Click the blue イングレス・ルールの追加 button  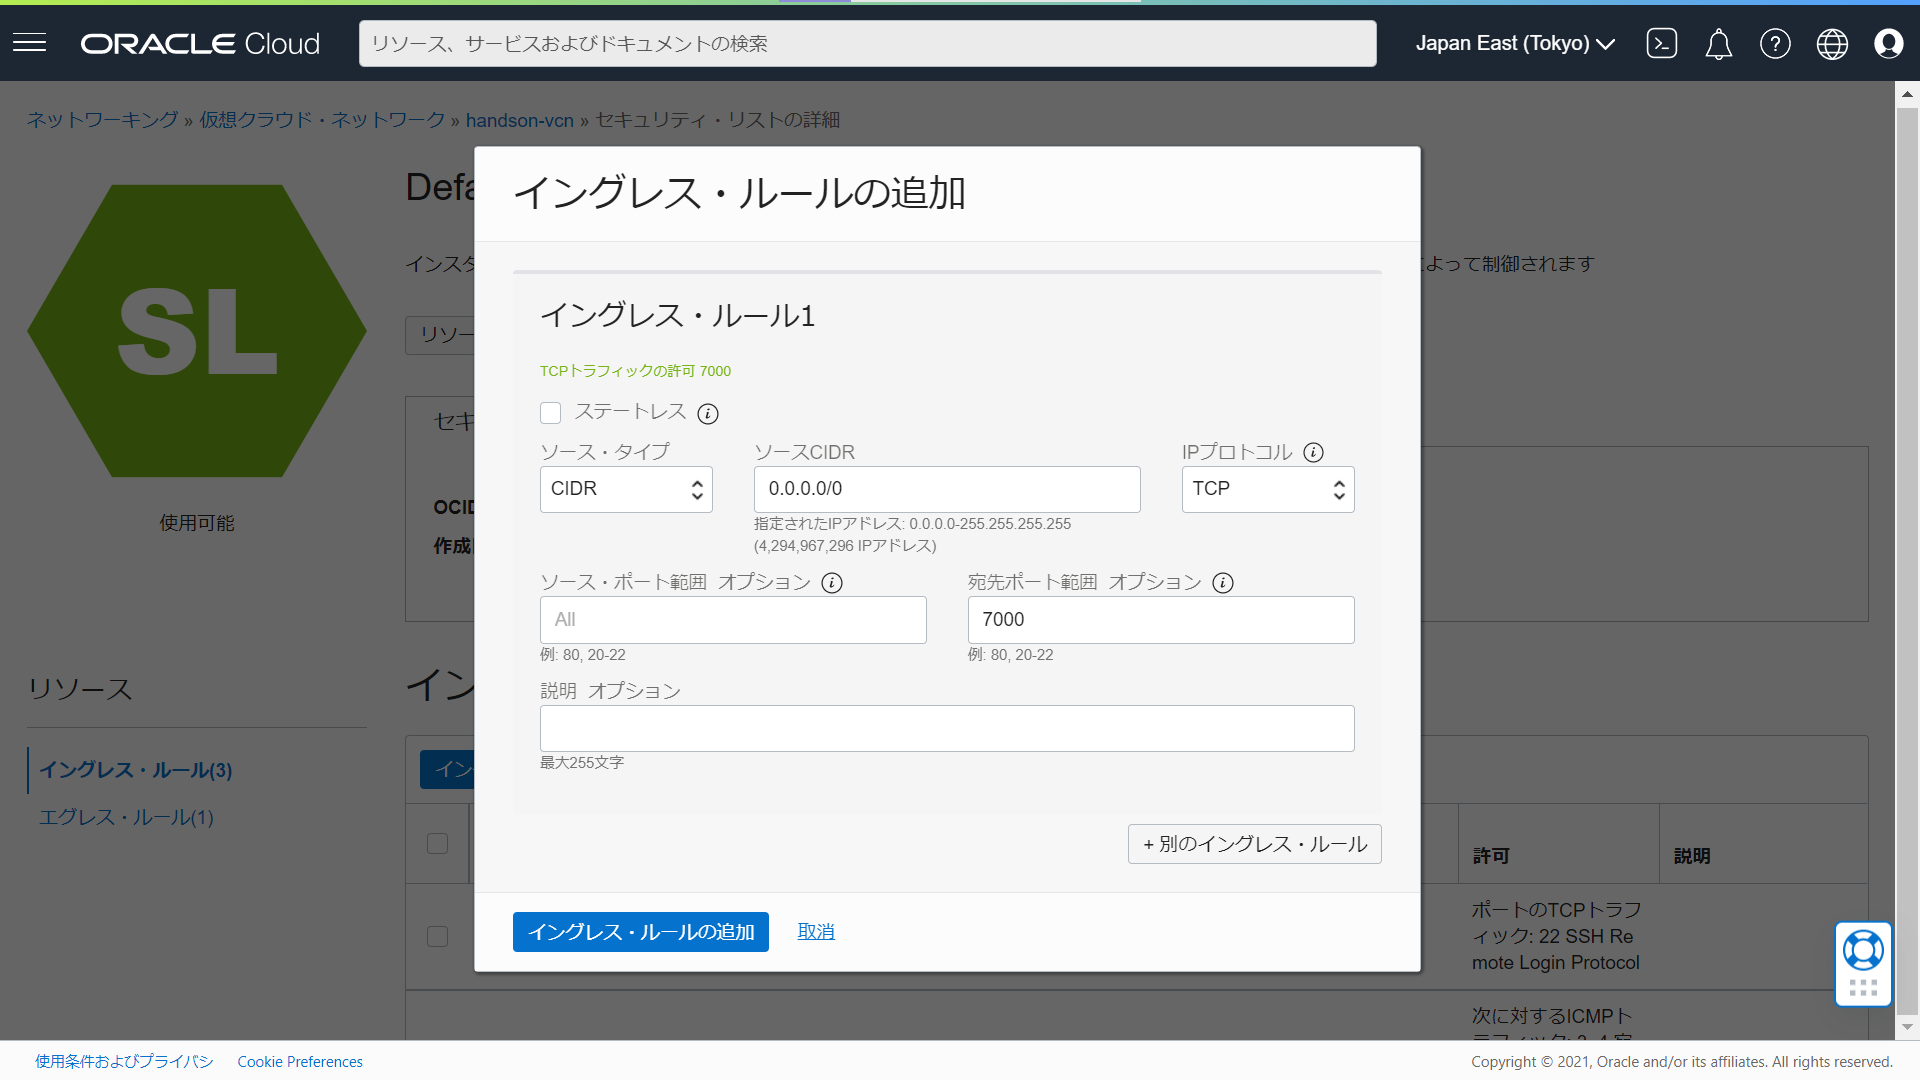click(x=640, y=932)
